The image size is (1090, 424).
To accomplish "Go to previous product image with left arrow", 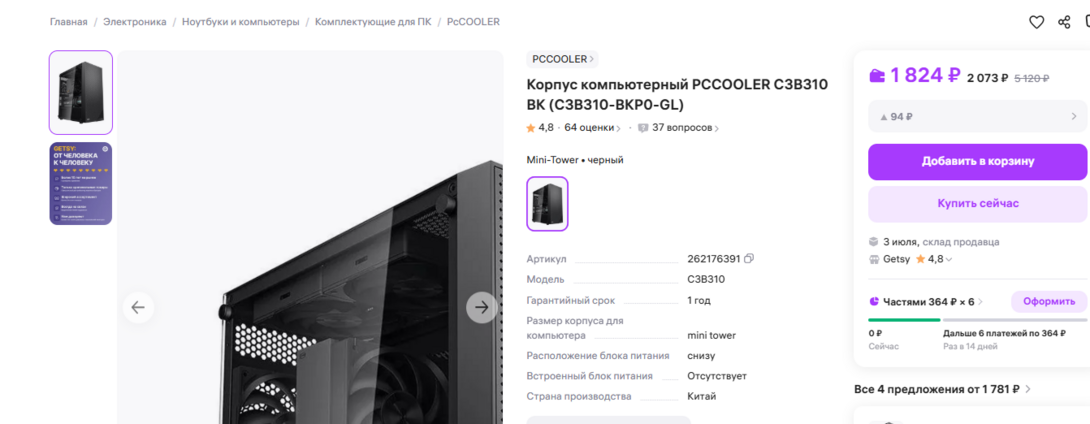I will pyautogui.click(x=138, y=307).
